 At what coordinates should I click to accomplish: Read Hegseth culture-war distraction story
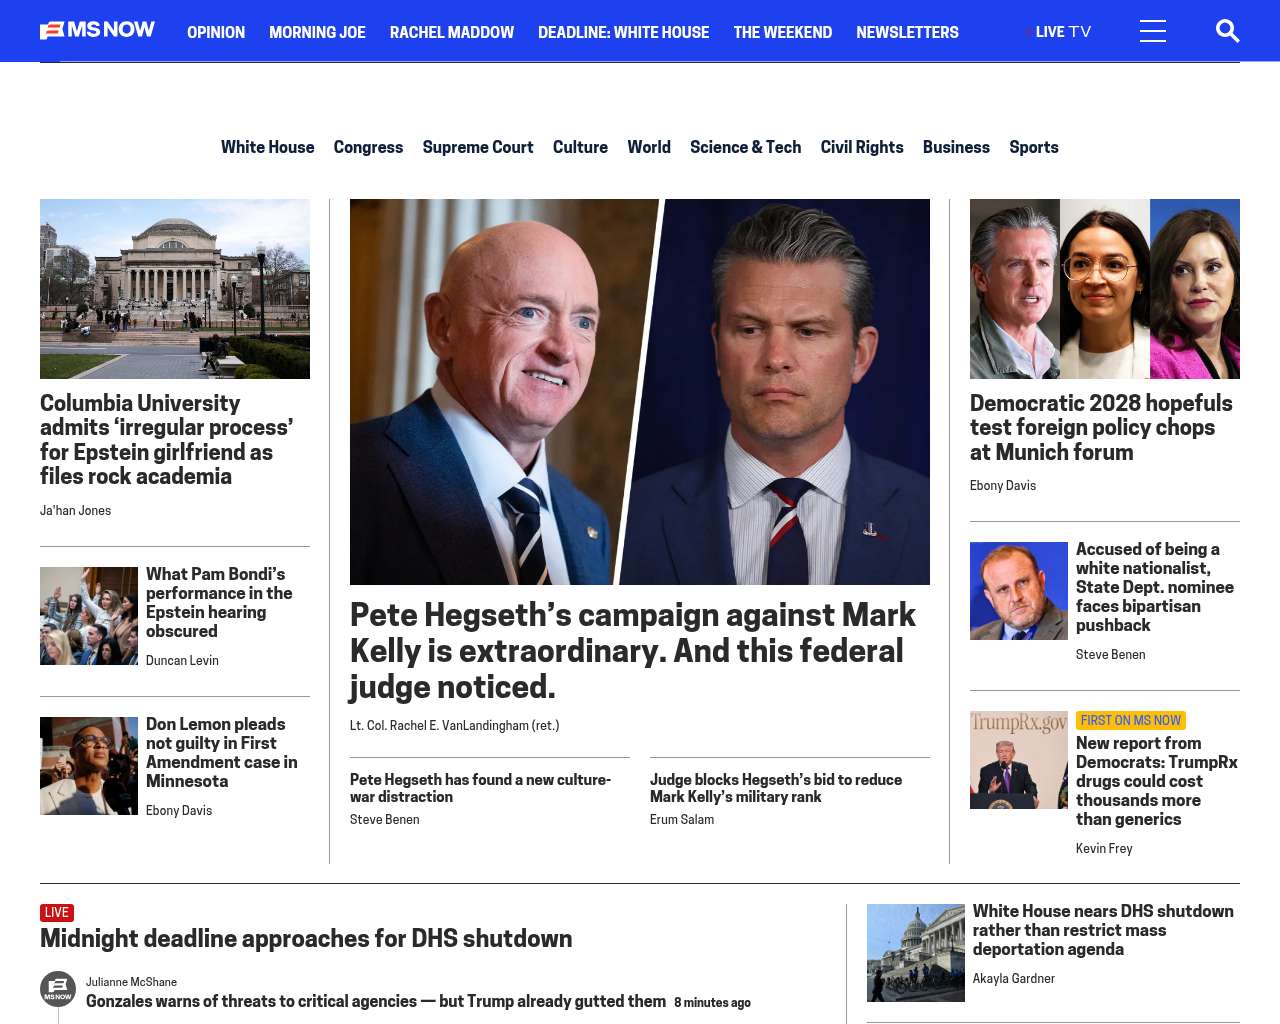coord(481,788)
